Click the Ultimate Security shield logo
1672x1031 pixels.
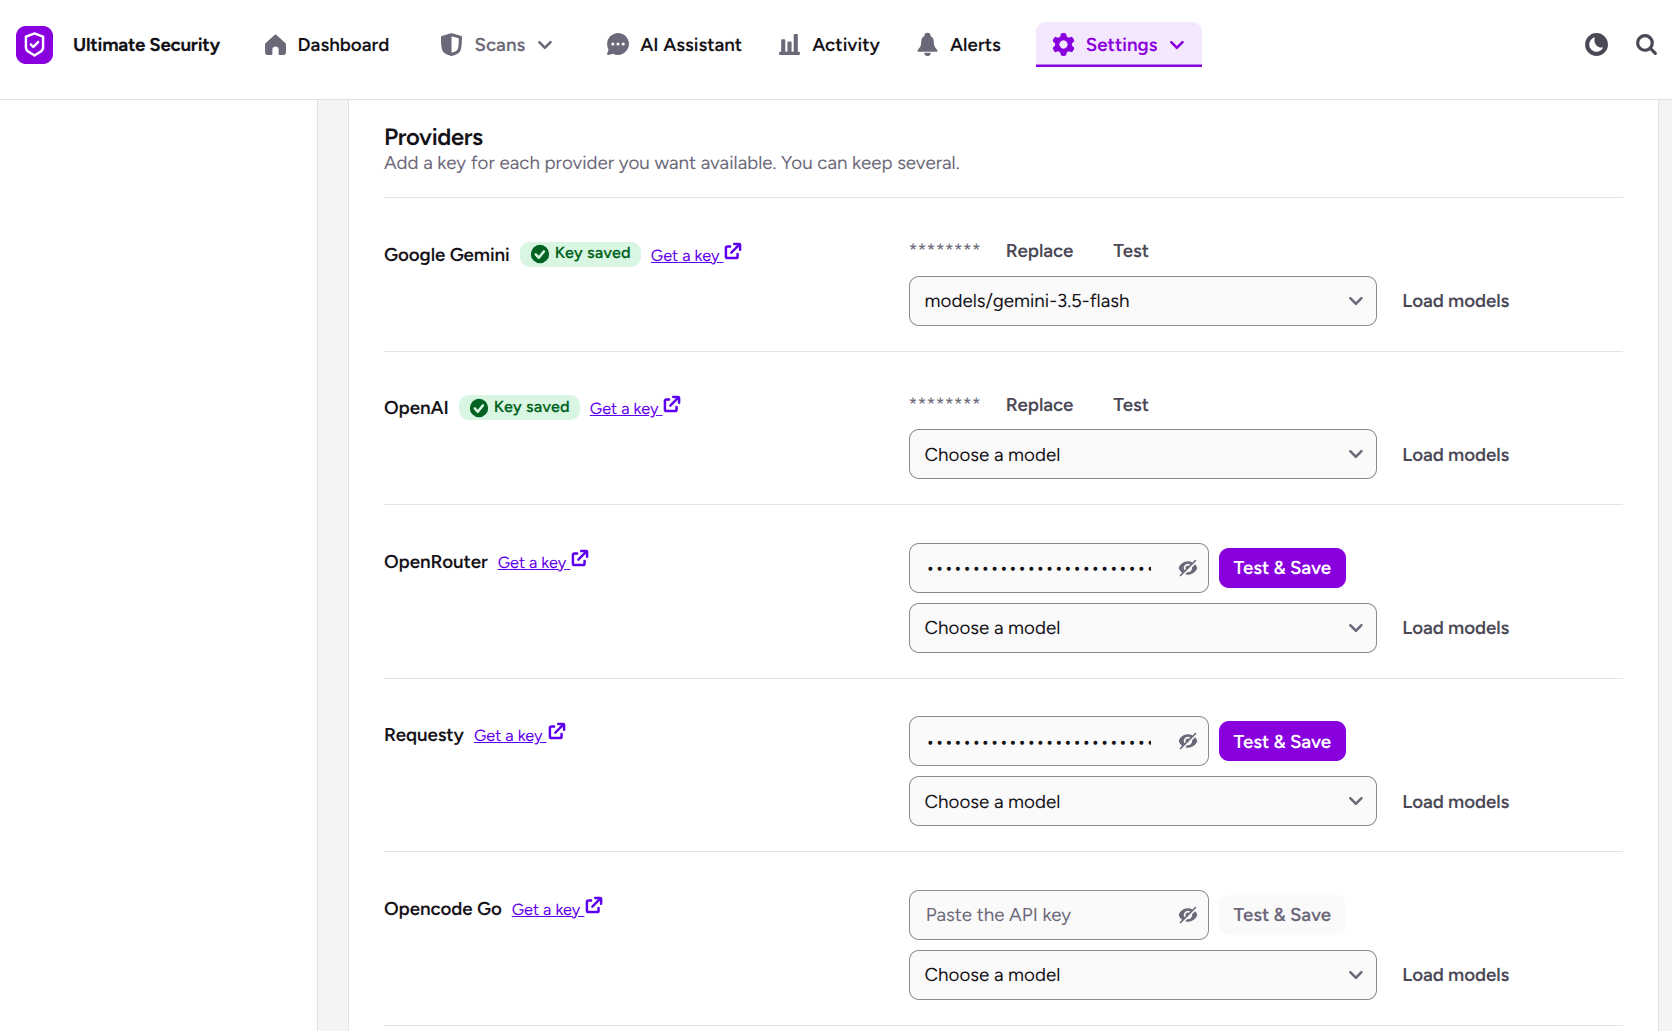pyautogui.click(x=34, y=45)
